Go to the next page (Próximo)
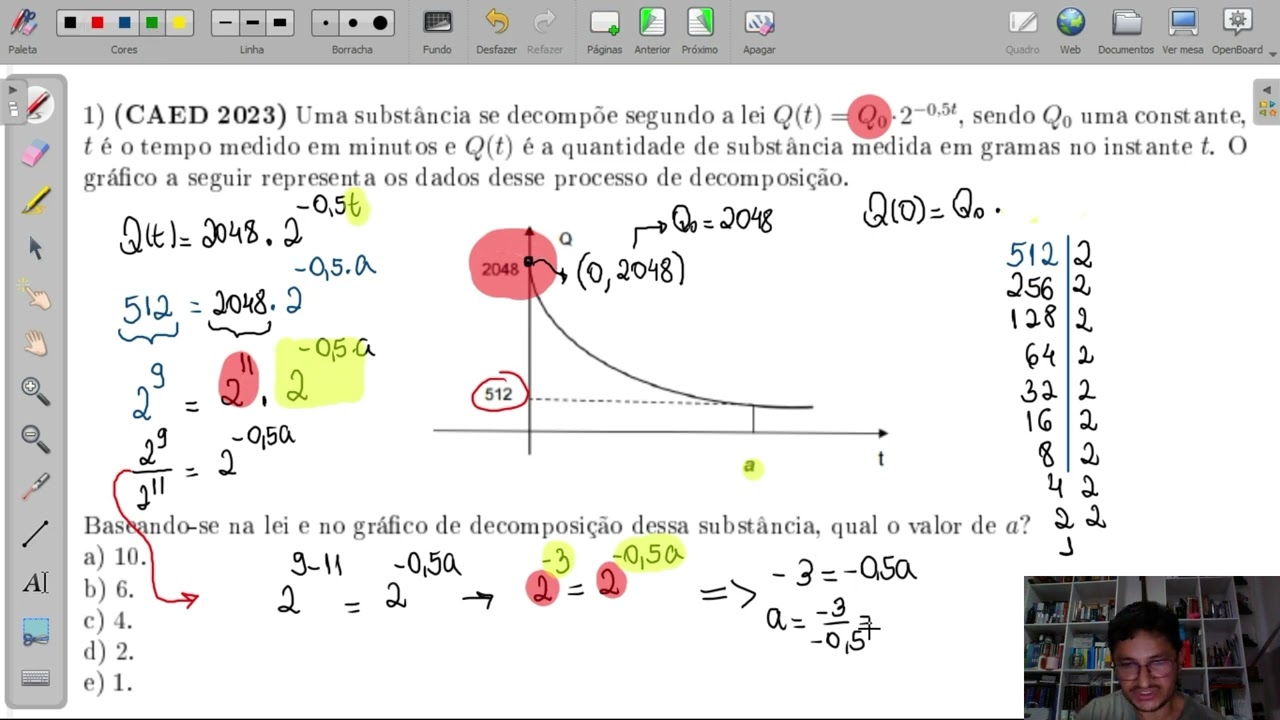Viewport: 1280px width, 720px height. 700,30
